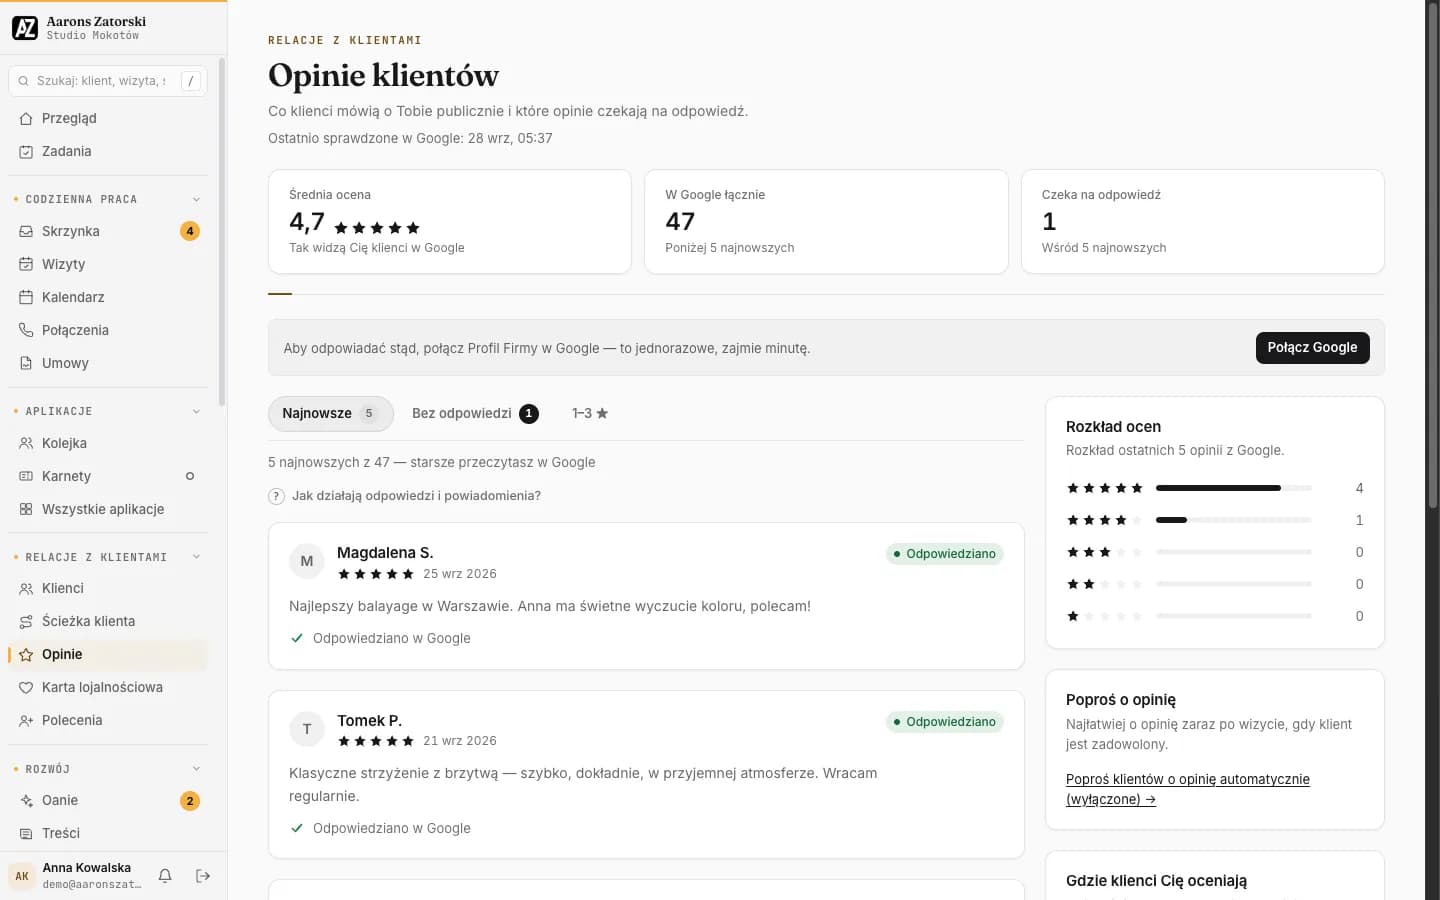Open Karnety via its card icon

[26, 476]
